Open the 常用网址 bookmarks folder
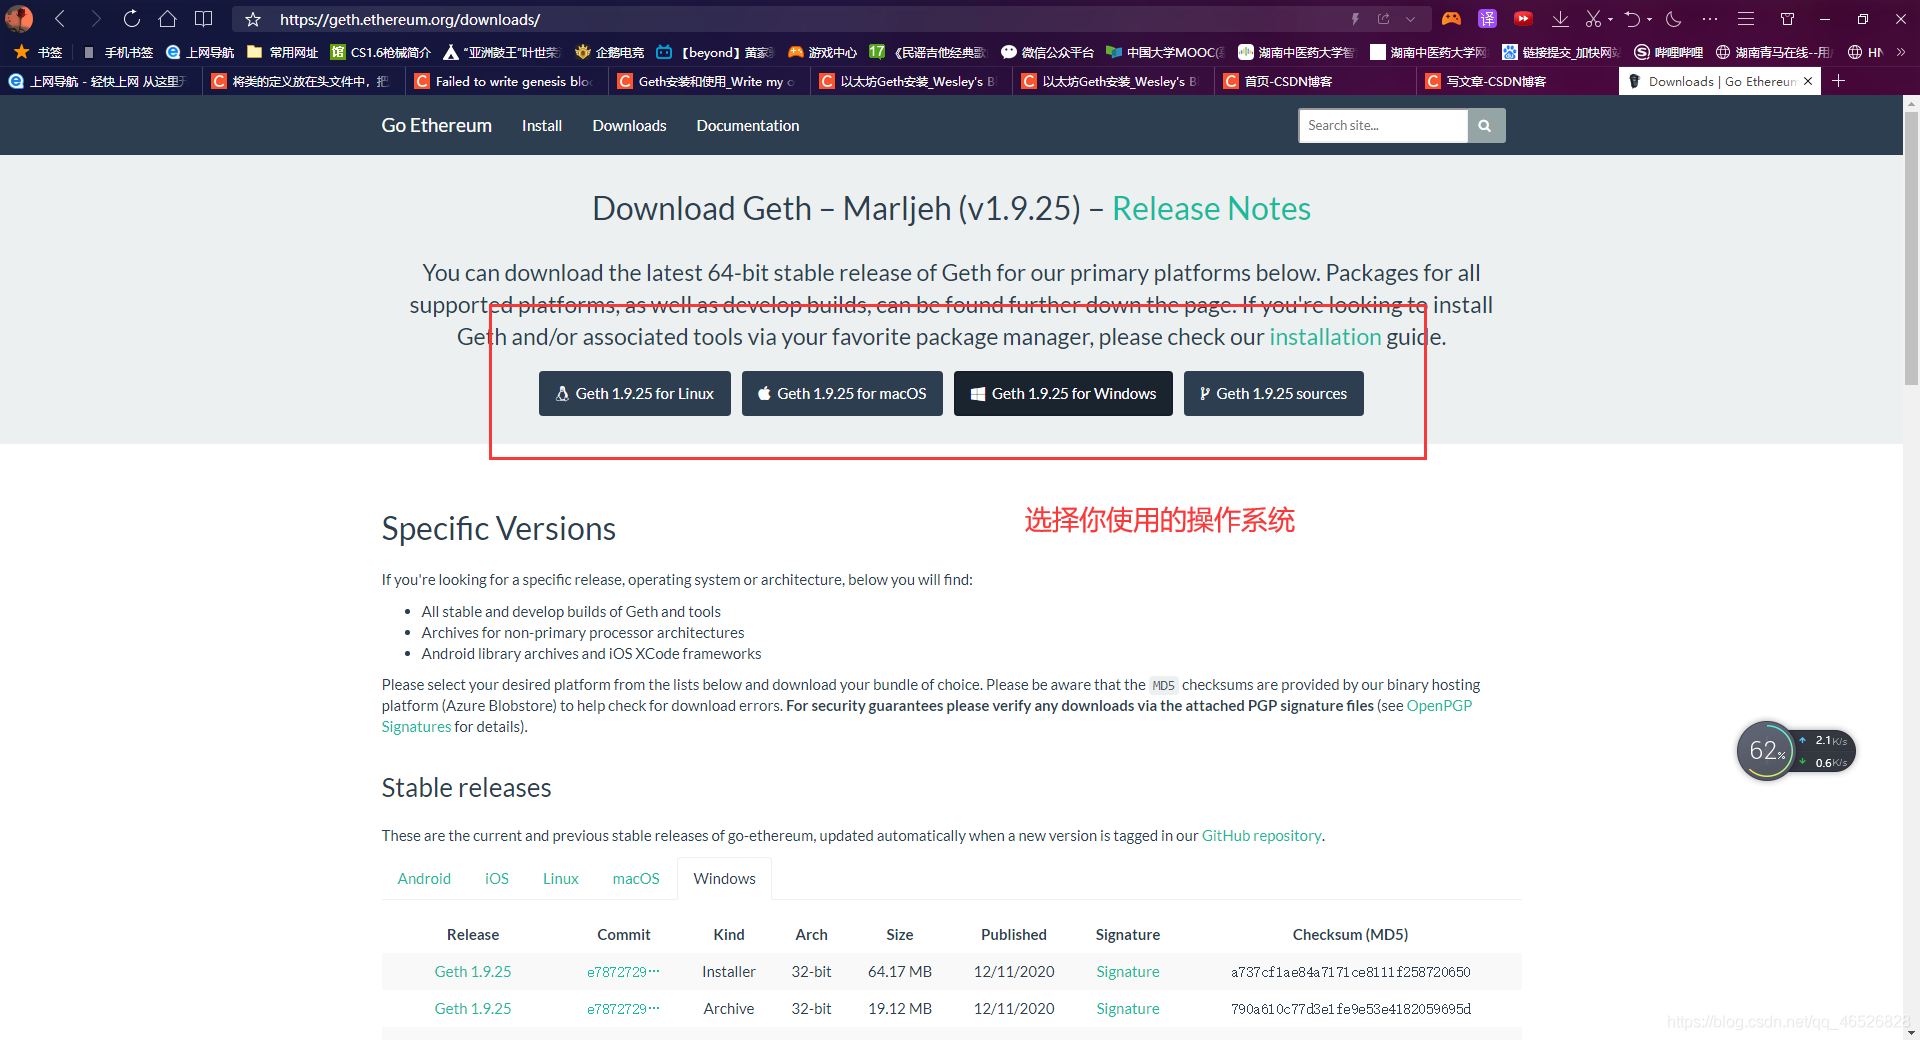The image size is (1920, 1040). (282, 52)
